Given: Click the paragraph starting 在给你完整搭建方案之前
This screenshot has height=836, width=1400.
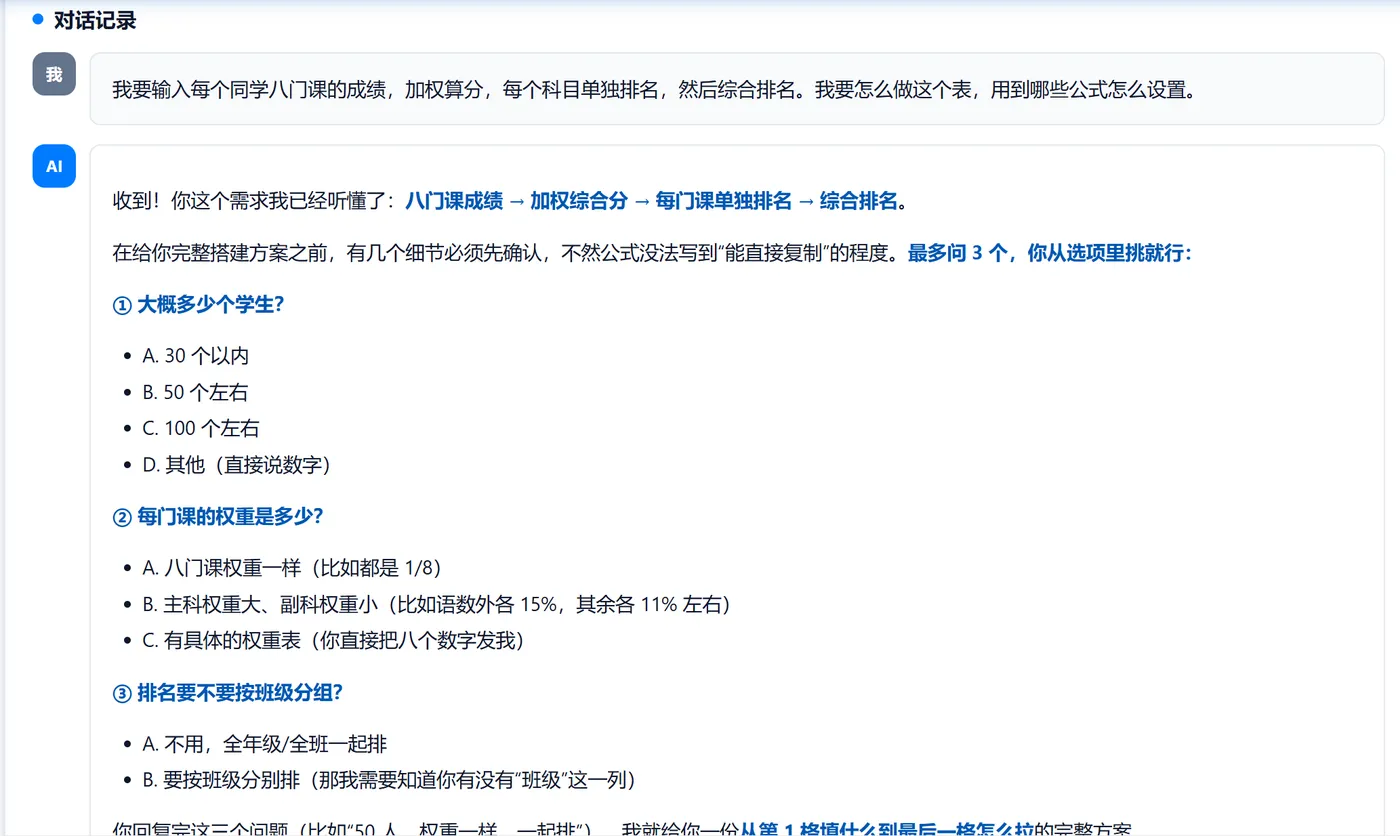Looking at the screenshot, I should pyautogui.click(x=653, y=252).
